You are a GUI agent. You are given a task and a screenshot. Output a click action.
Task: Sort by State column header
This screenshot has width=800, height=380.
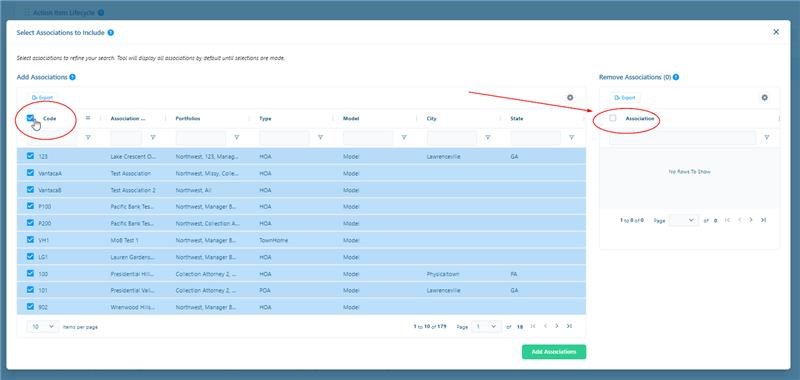click(516, 118)
